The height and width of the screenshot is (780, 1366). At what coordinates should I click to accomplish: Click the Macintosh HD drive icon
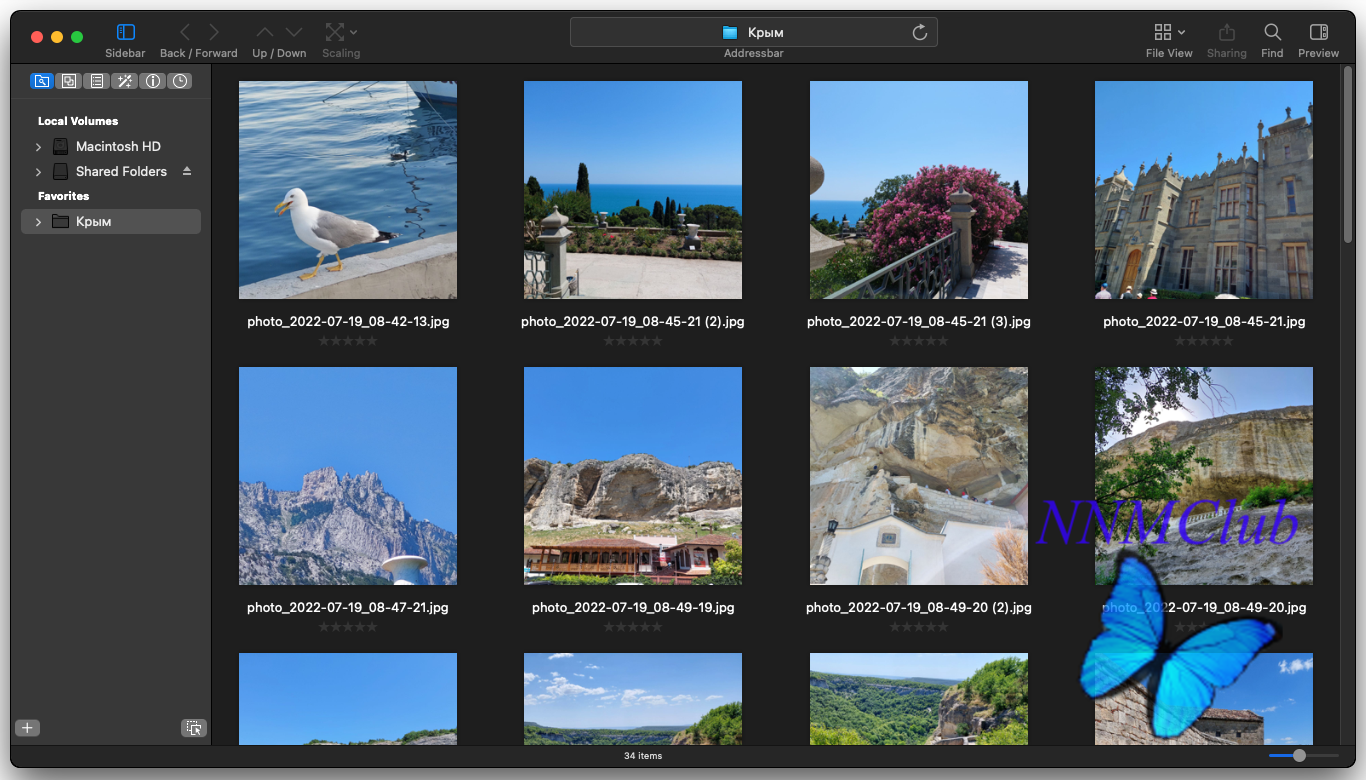tap(60, 146)
